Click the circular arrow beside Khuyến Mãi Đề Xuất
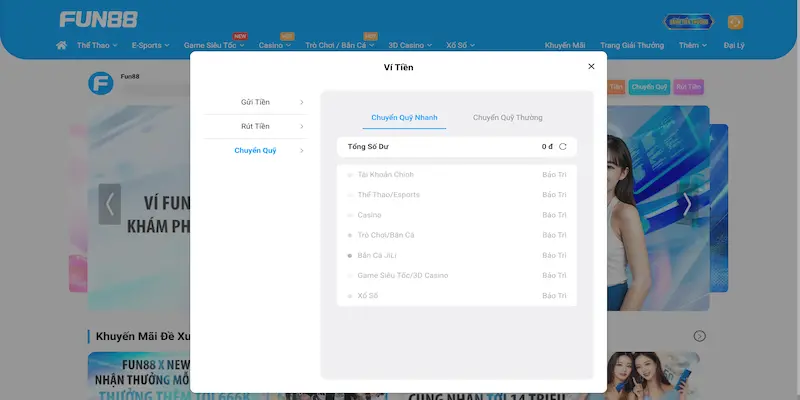Viewport: 800px width, 400px height. [700, 336]
